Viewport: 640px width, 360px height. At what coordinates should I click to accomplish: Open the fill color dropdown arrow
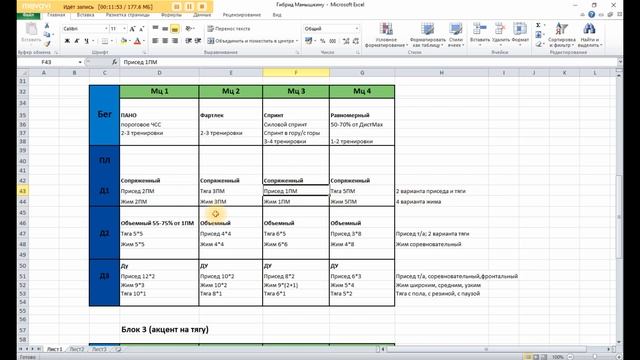click(129, 41)
